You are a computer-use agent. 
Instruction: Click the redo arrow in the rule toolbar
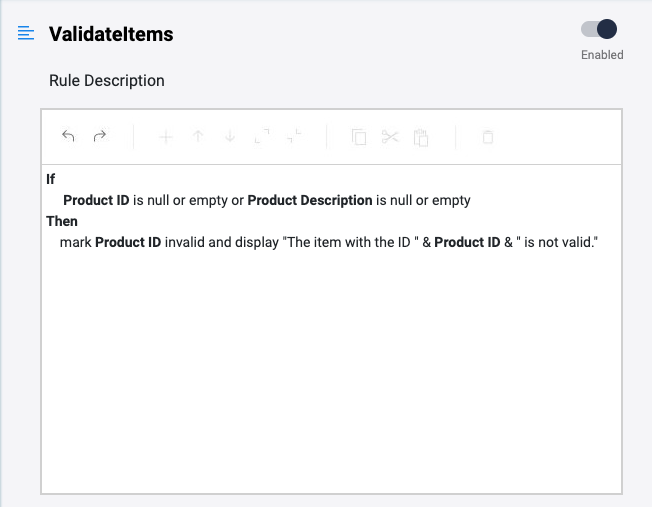[x=100, y=137]
